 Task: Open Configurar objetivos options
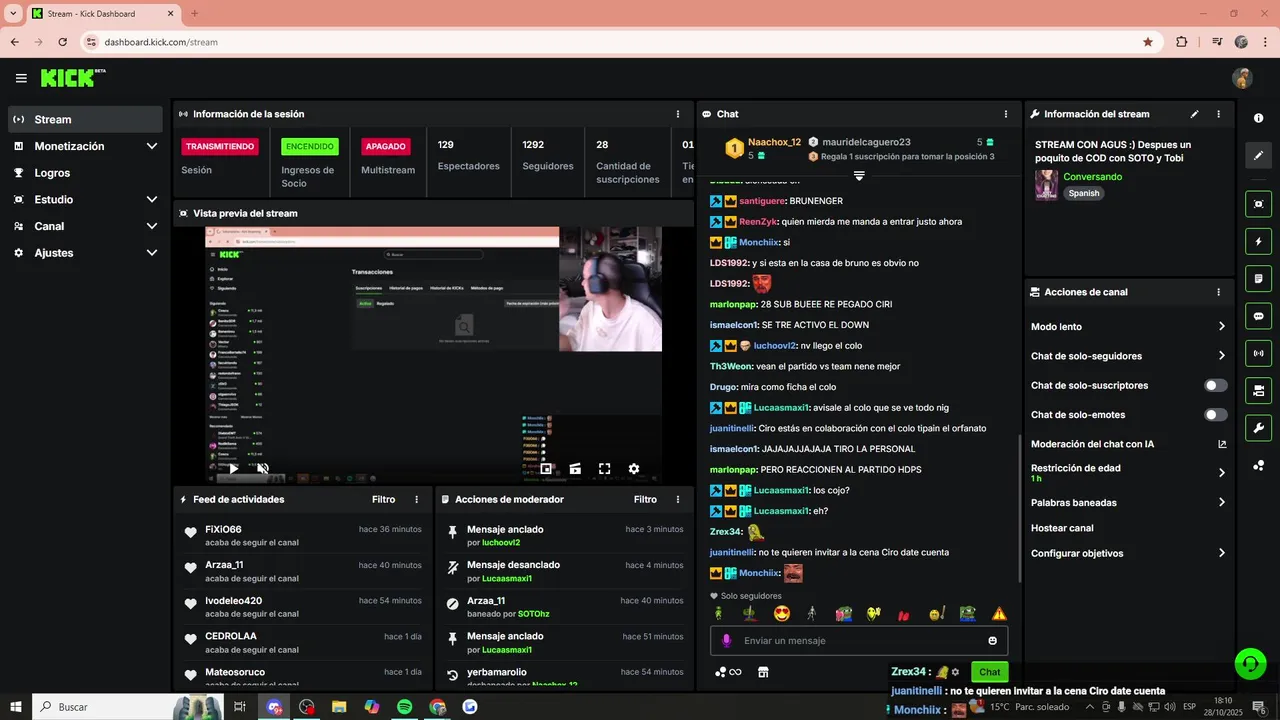pos(1128,553)
